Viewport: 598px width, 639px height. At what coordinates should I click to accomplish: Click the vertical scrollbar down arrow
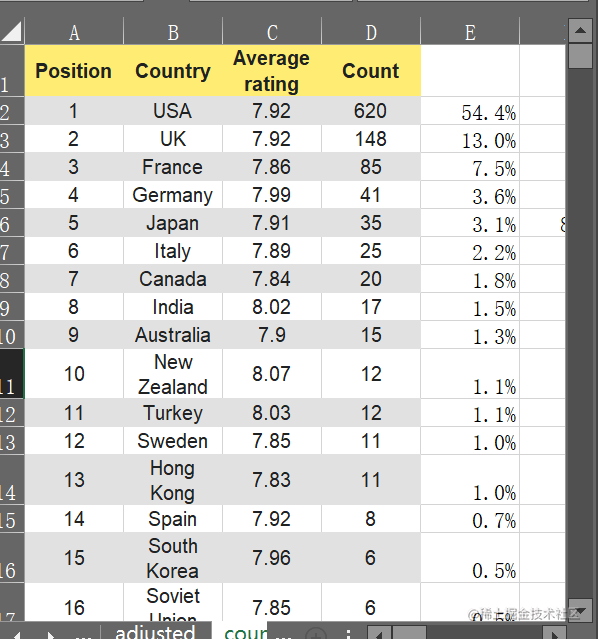580,610
